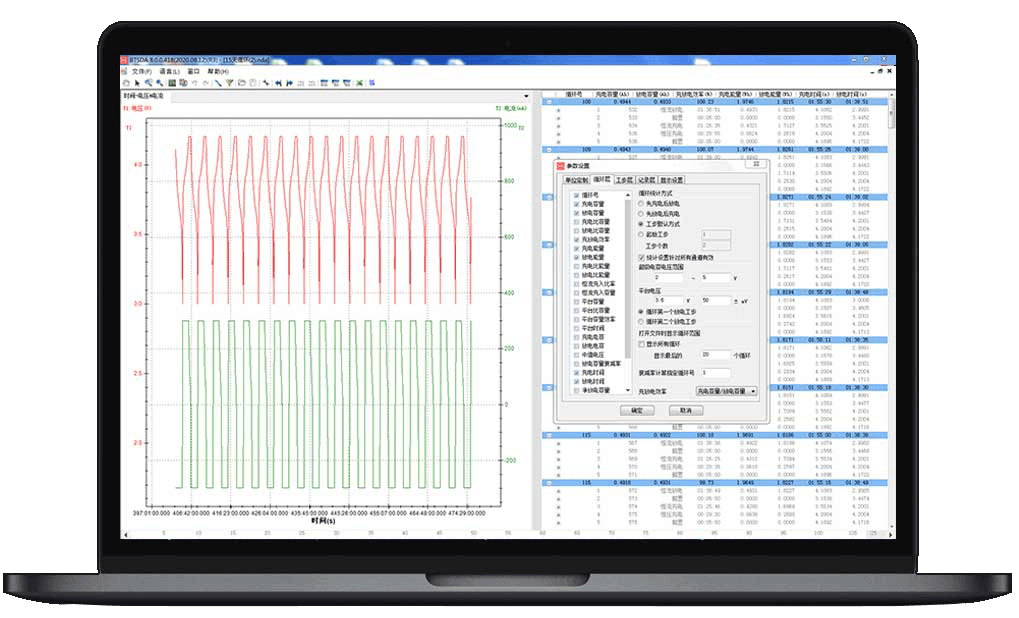Click the second blue table layout icon
The height and width of the screenshot is (618, 1019).
pos(335,83)
